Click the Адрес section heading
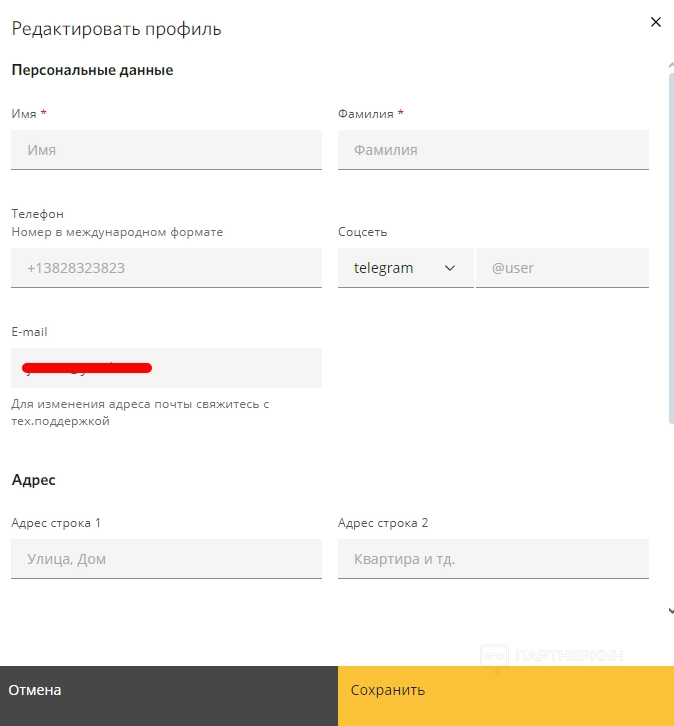674x726 pixels. click(33, 480)
